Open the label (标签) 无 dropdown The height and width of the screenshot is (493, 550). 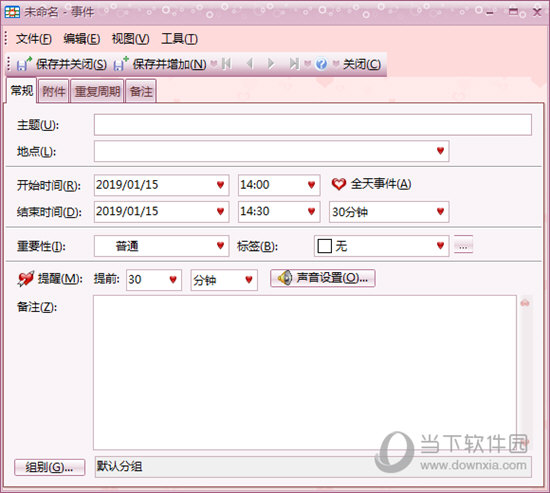[x=441, y=245]
